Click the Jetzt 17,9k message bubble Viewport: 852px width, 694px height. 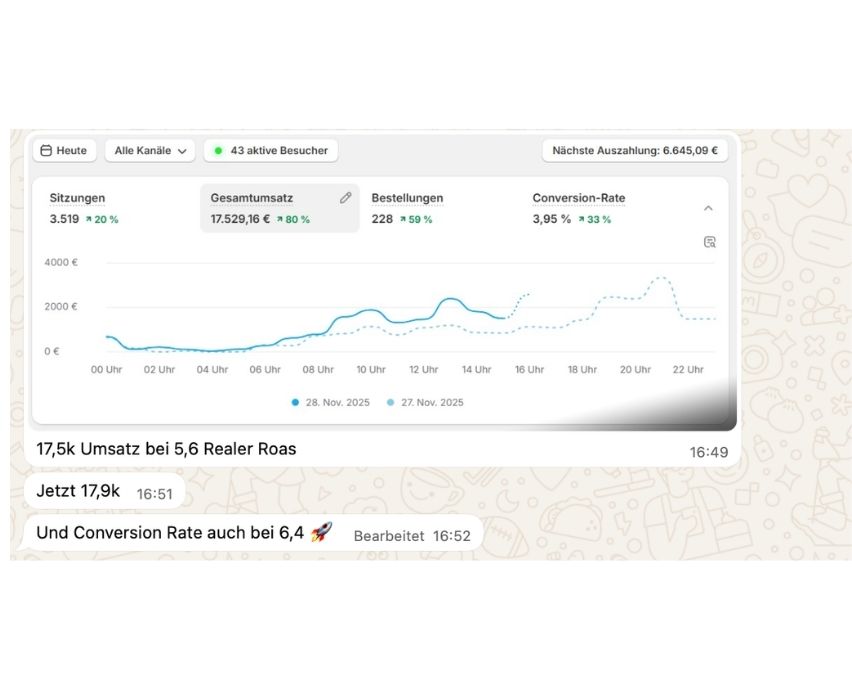[x=104, y=491]
